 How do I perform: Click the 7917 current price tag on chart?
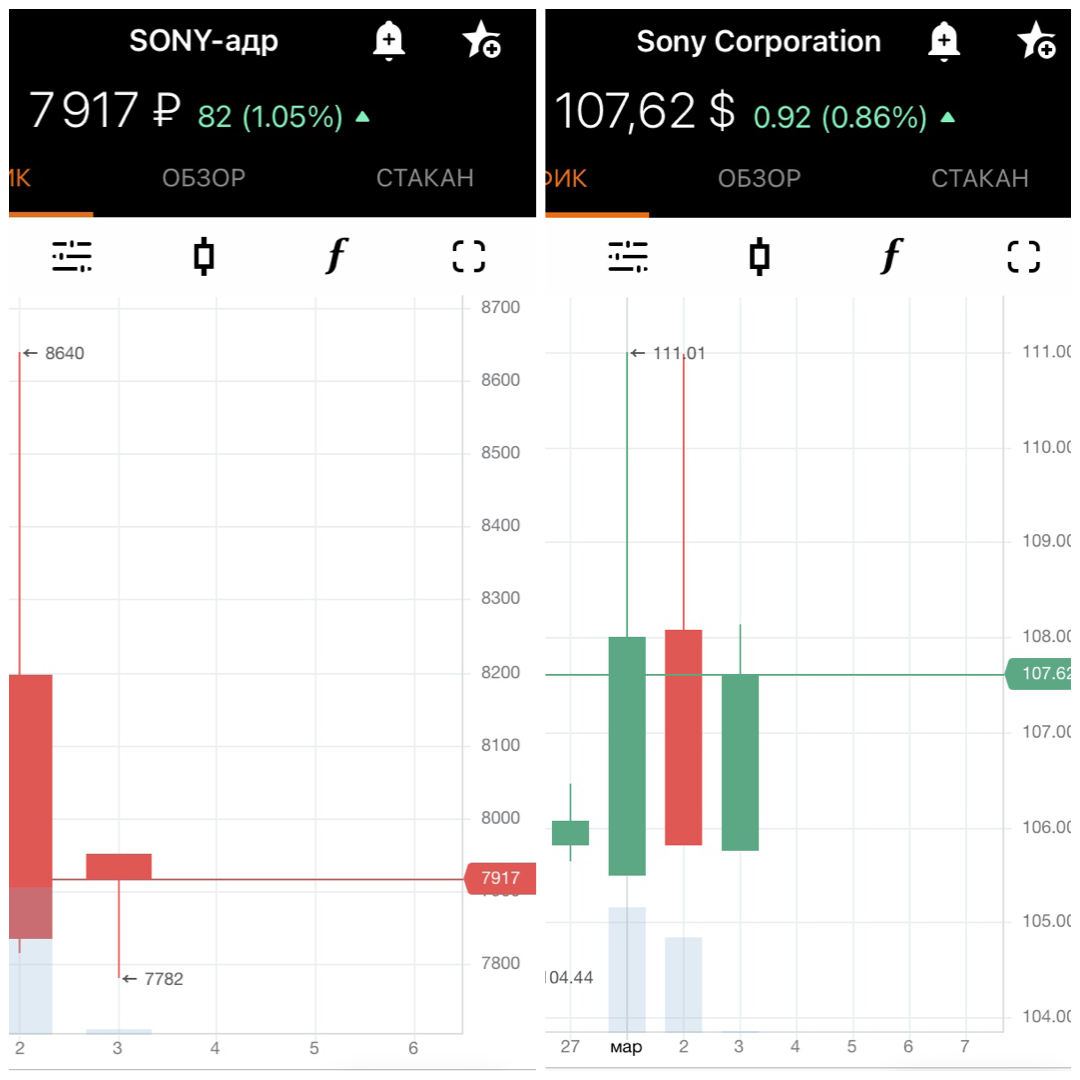[x=500, y=878]
